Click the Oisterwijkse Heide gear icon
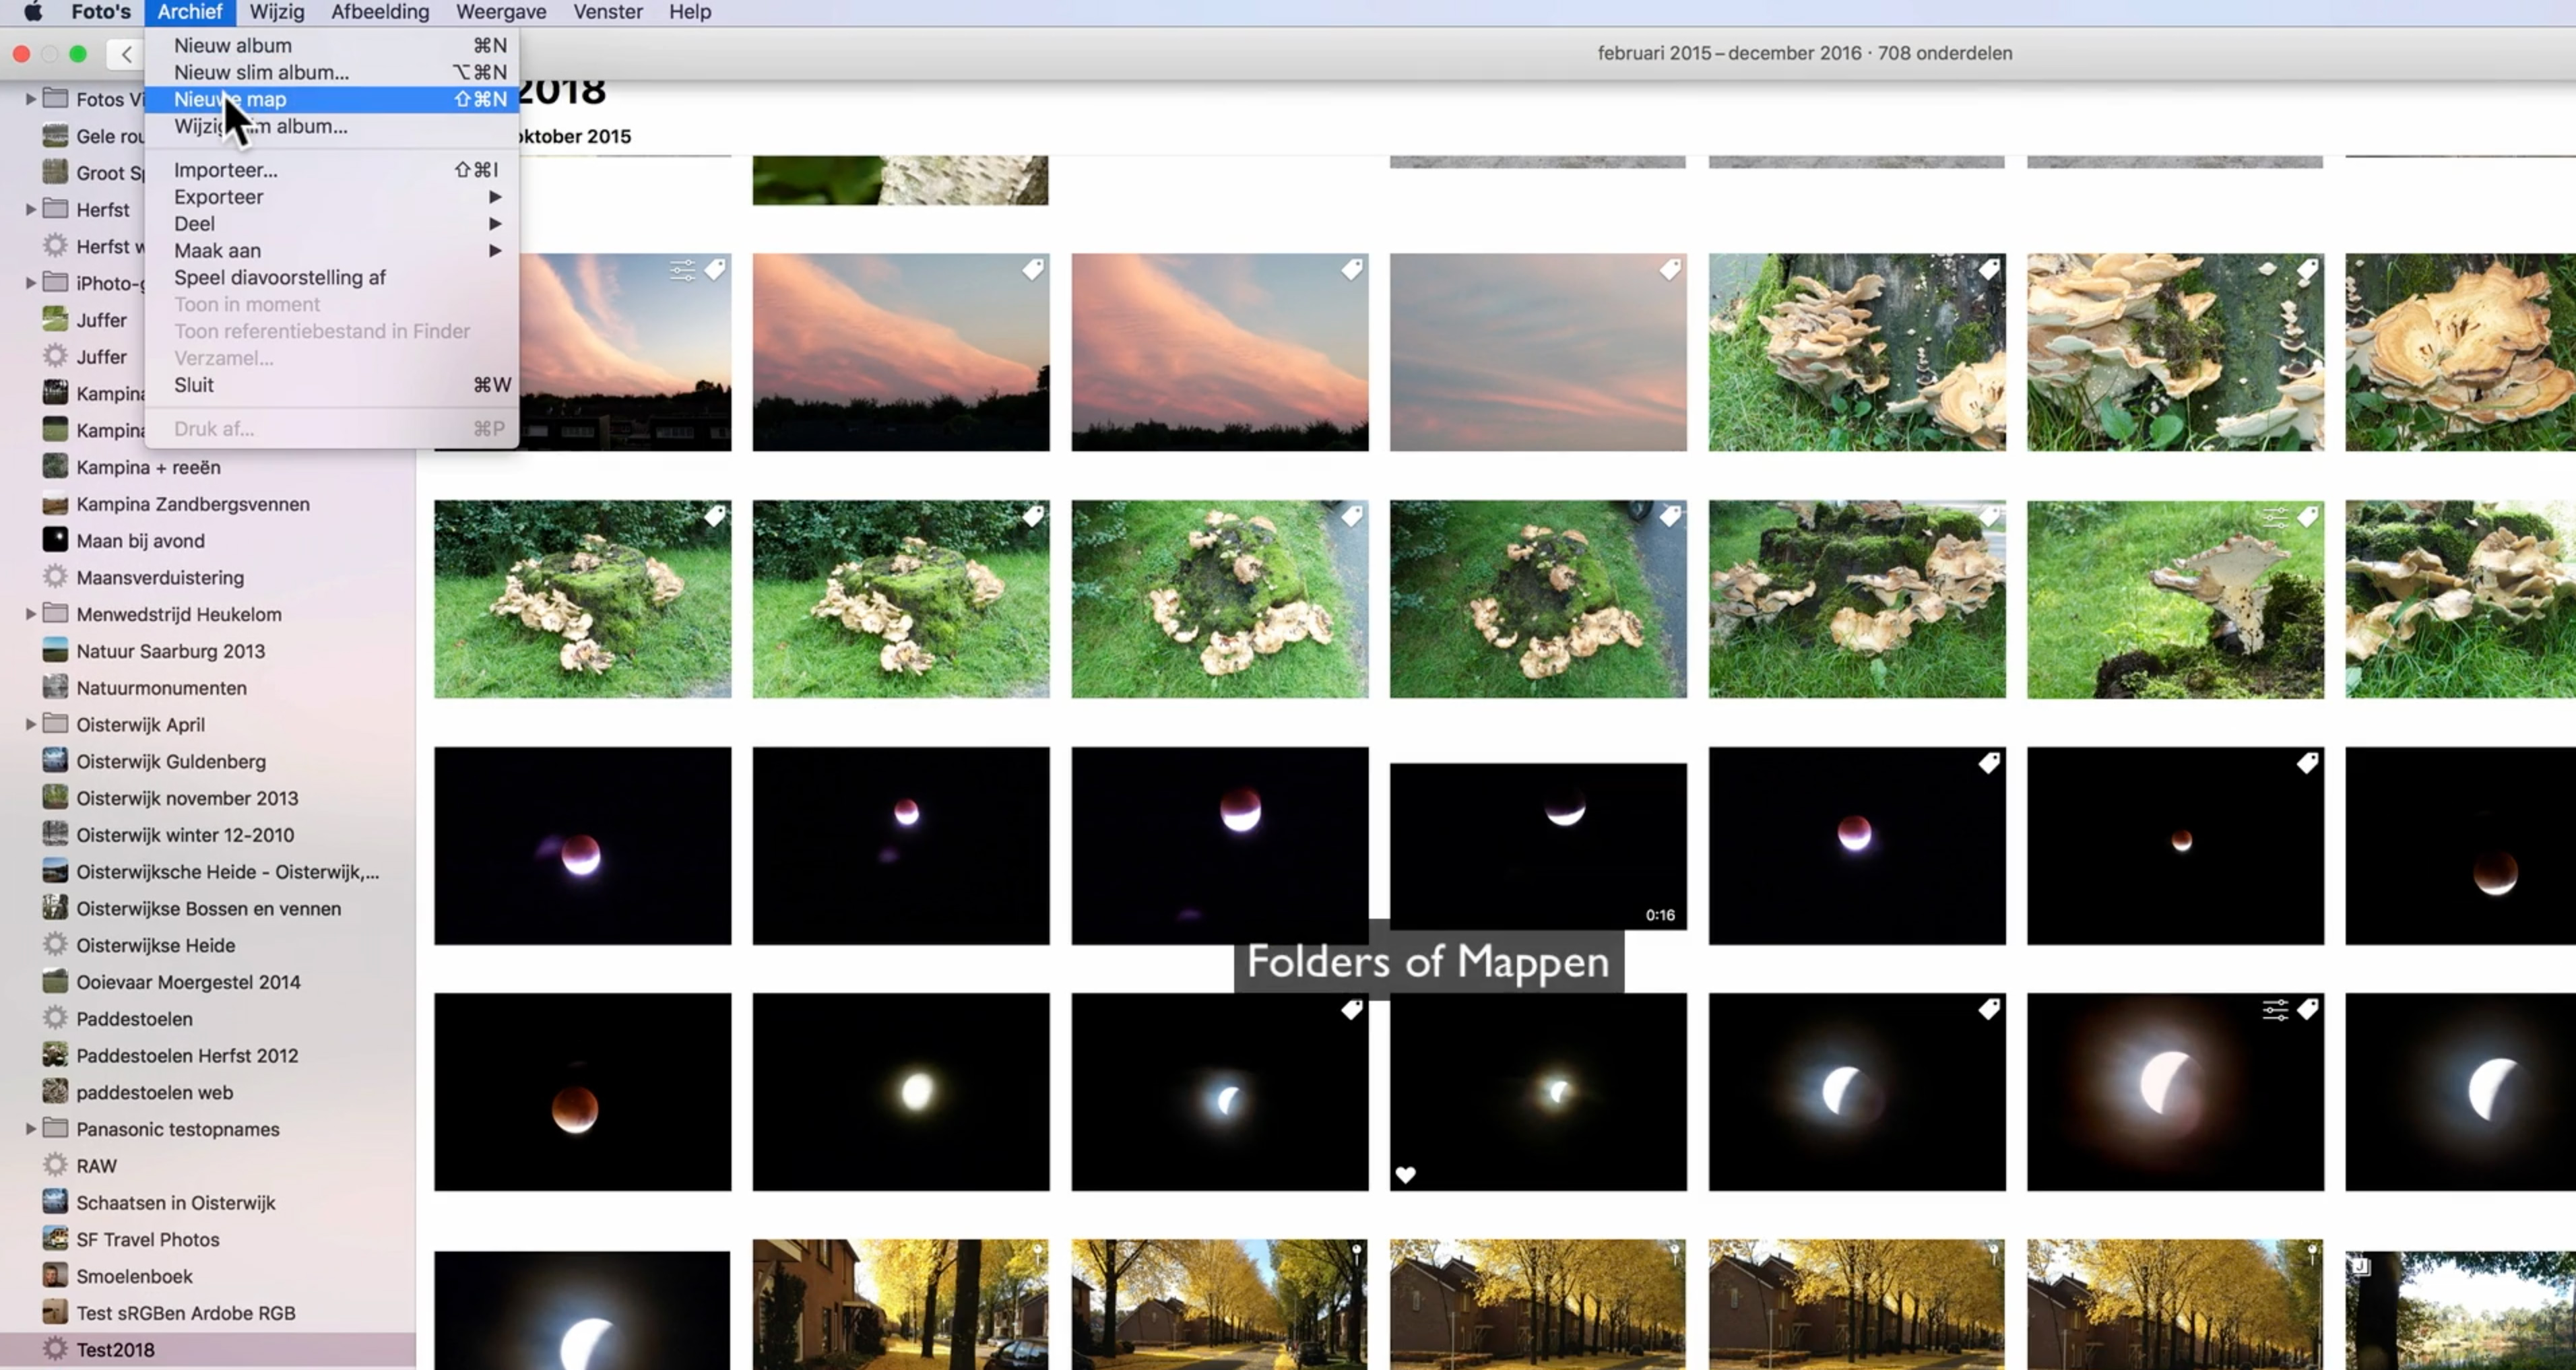The width and height of the screenshot is (2576, 1370). (55, 944)
